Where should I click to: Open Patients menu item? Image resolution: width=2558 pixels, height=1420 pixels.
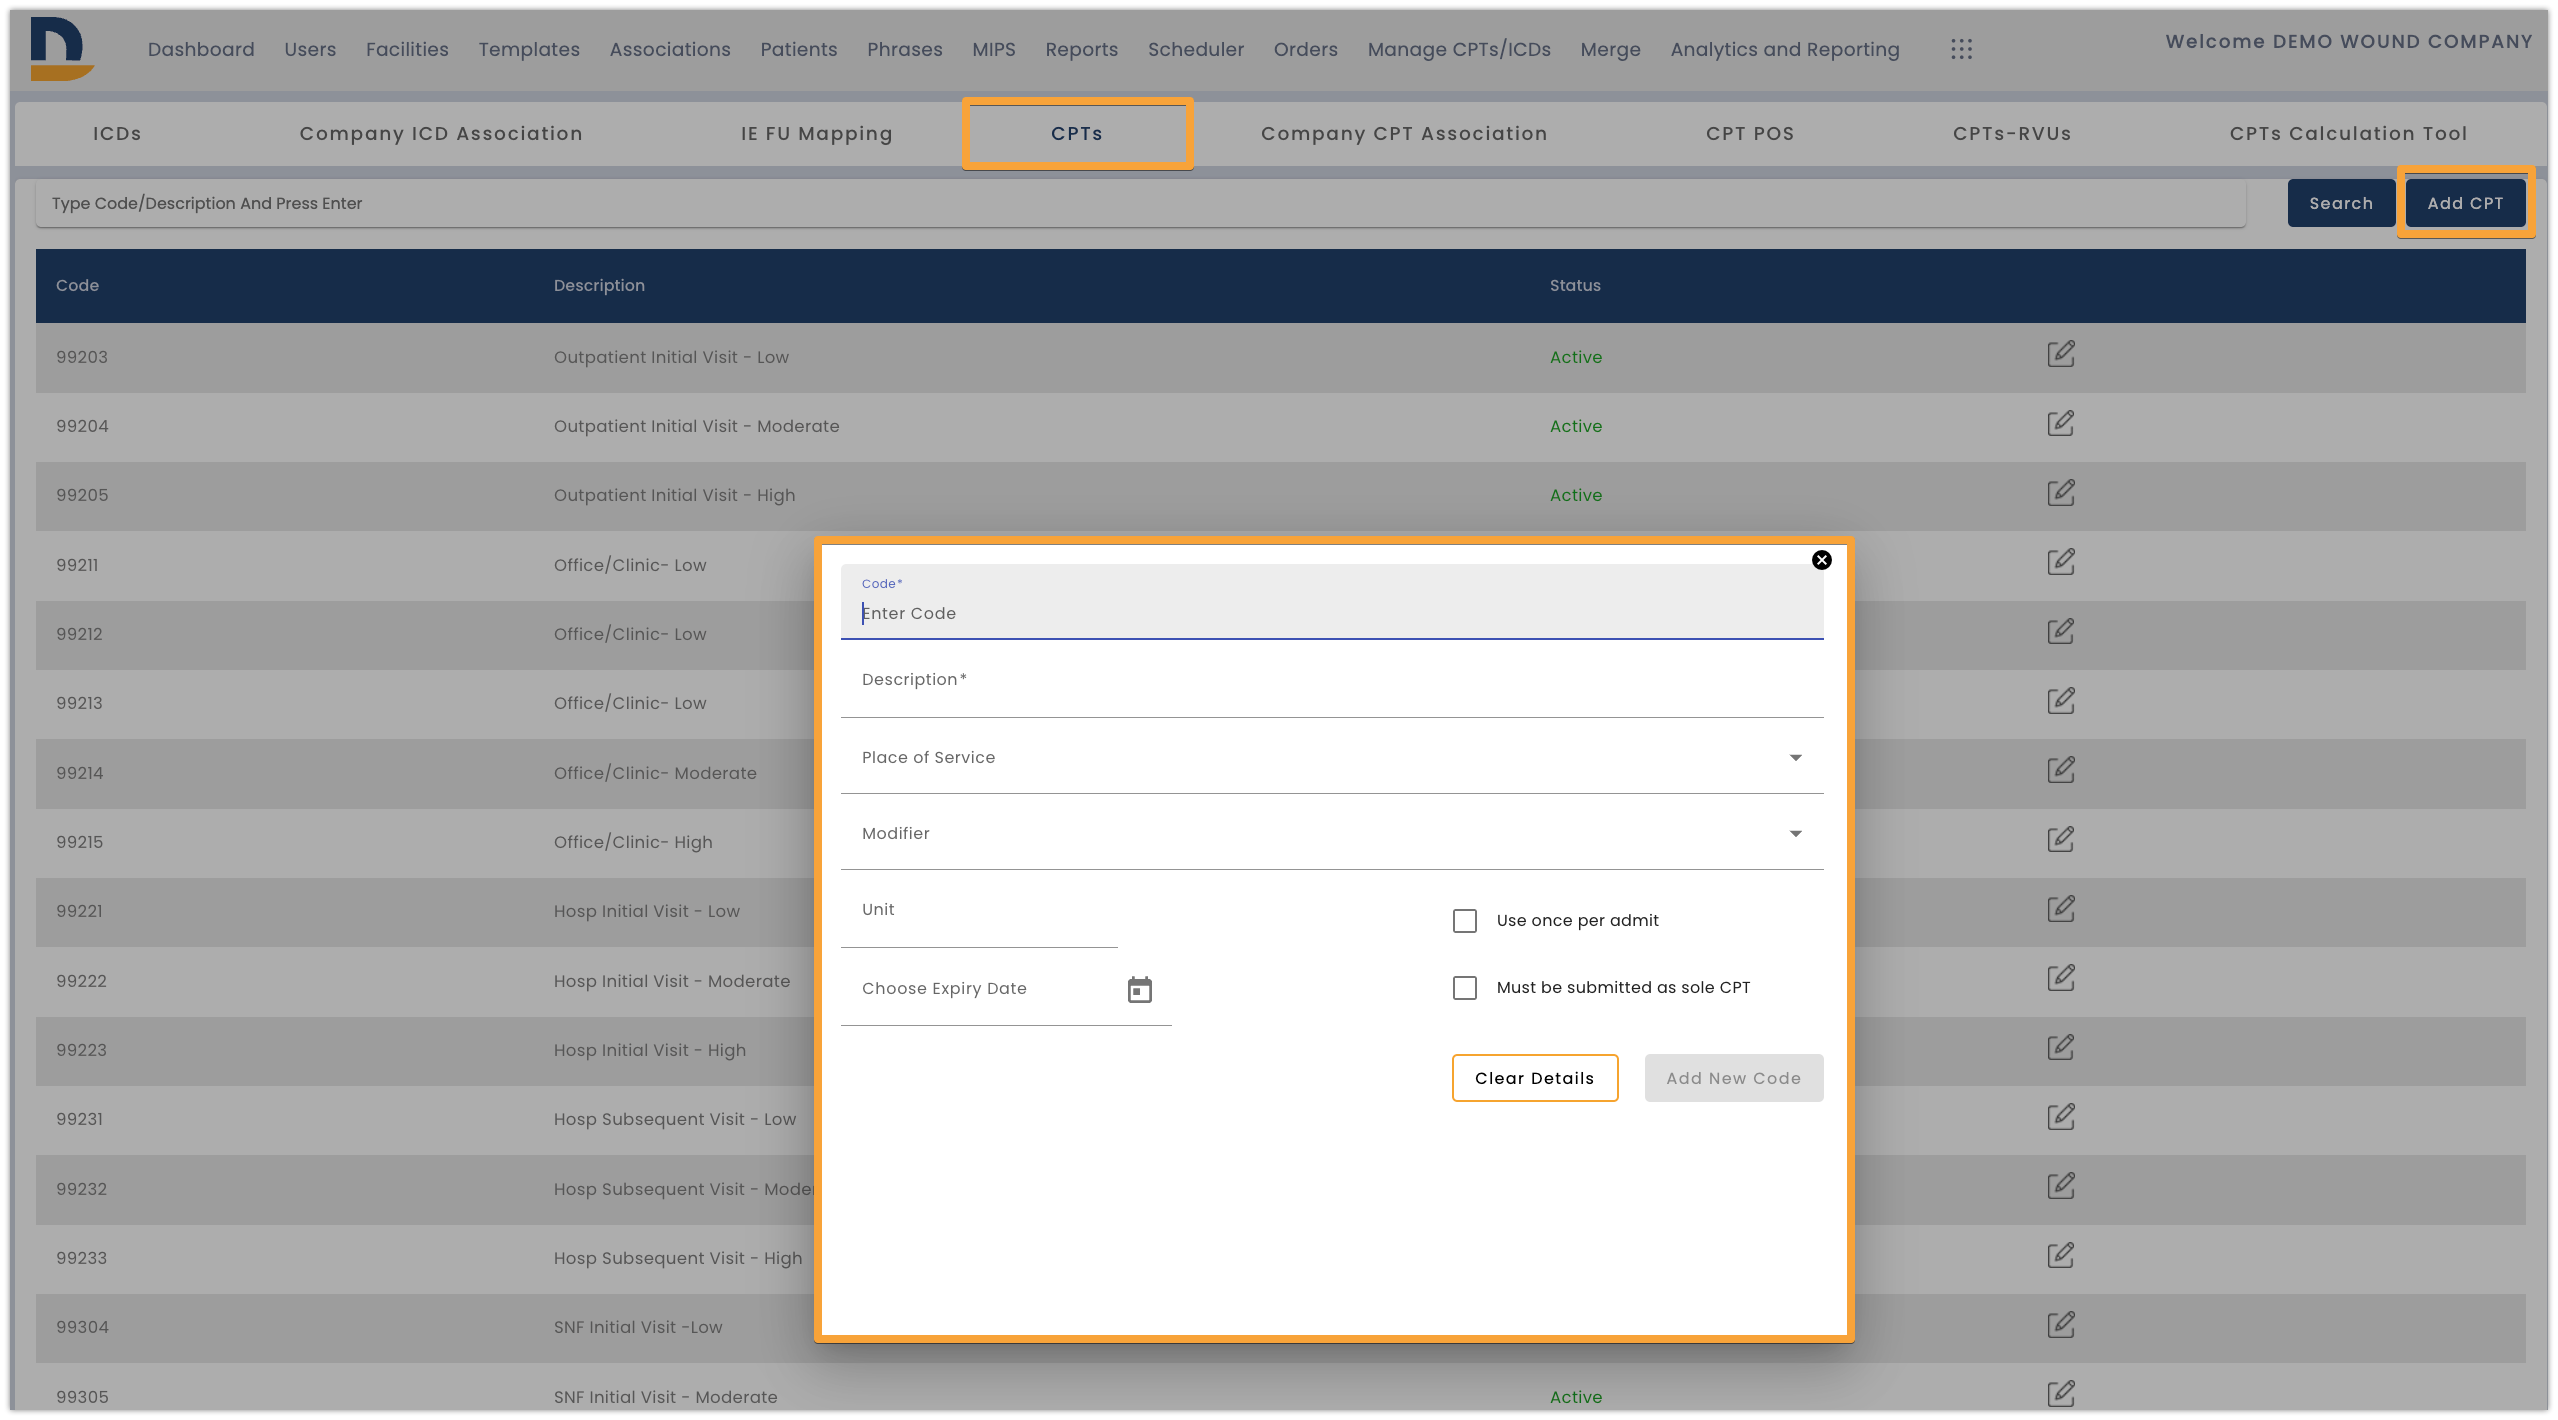798,49
